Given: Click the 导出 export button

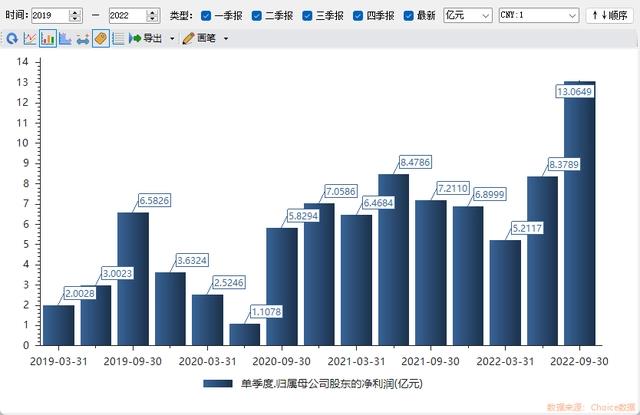Looking at the screenshot, I should coord(146,38).
